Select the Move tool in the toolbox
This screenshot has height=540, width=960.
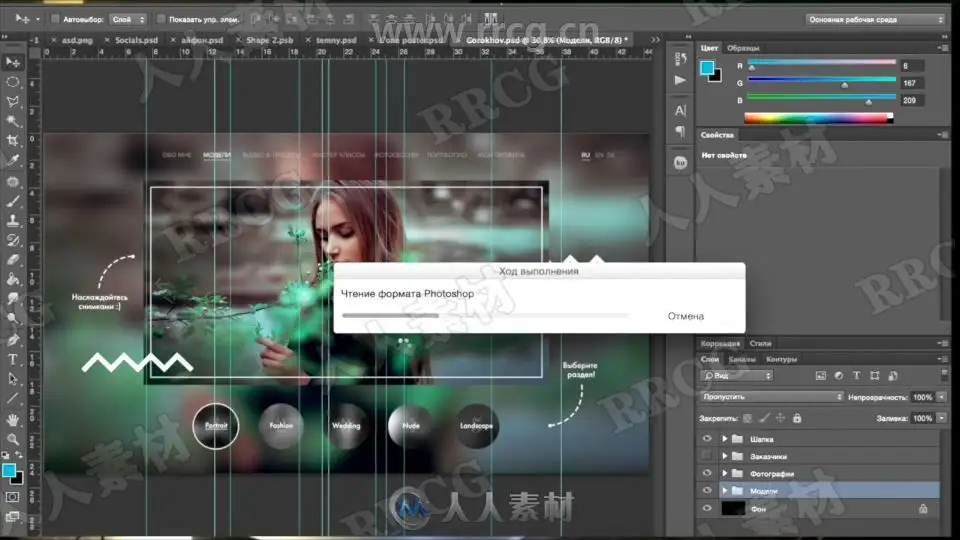pyautogui.click(x=14, y=63)
